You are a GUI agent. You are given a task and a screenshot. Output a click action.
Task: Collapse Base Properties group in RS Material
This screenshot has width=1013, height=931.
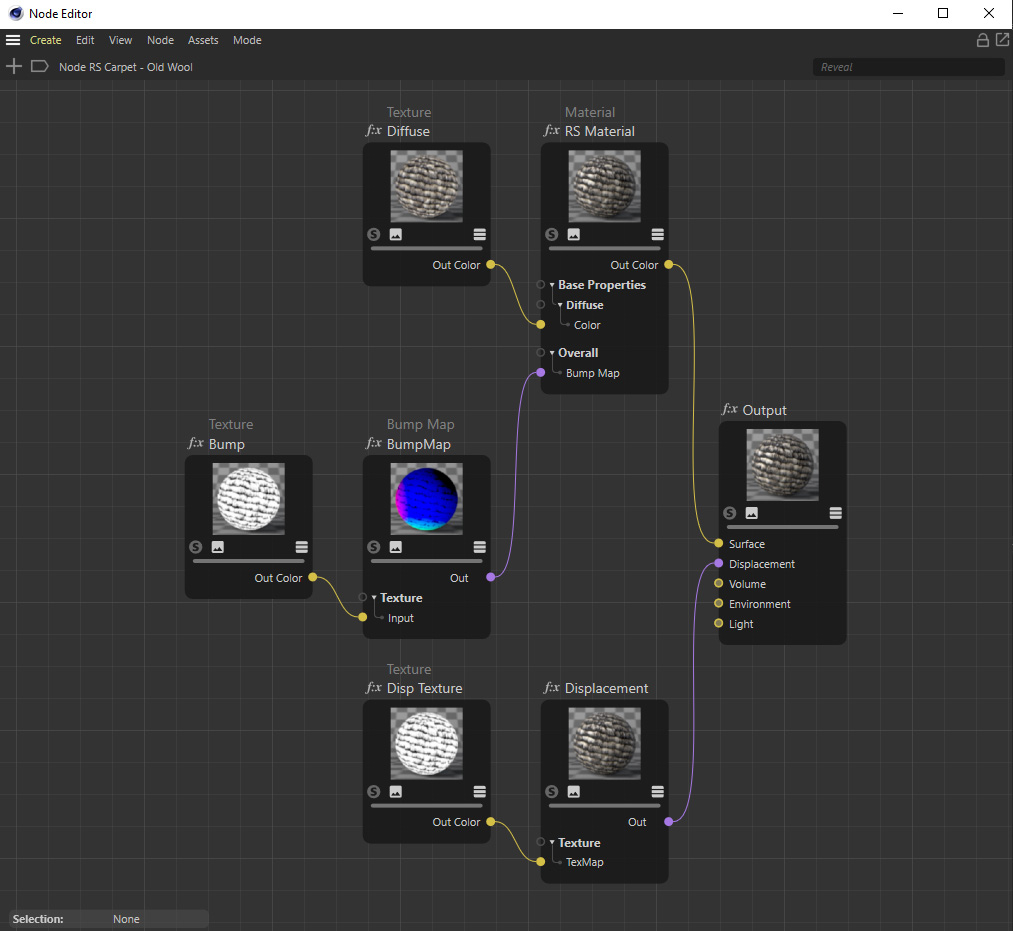tap(552, 285)
